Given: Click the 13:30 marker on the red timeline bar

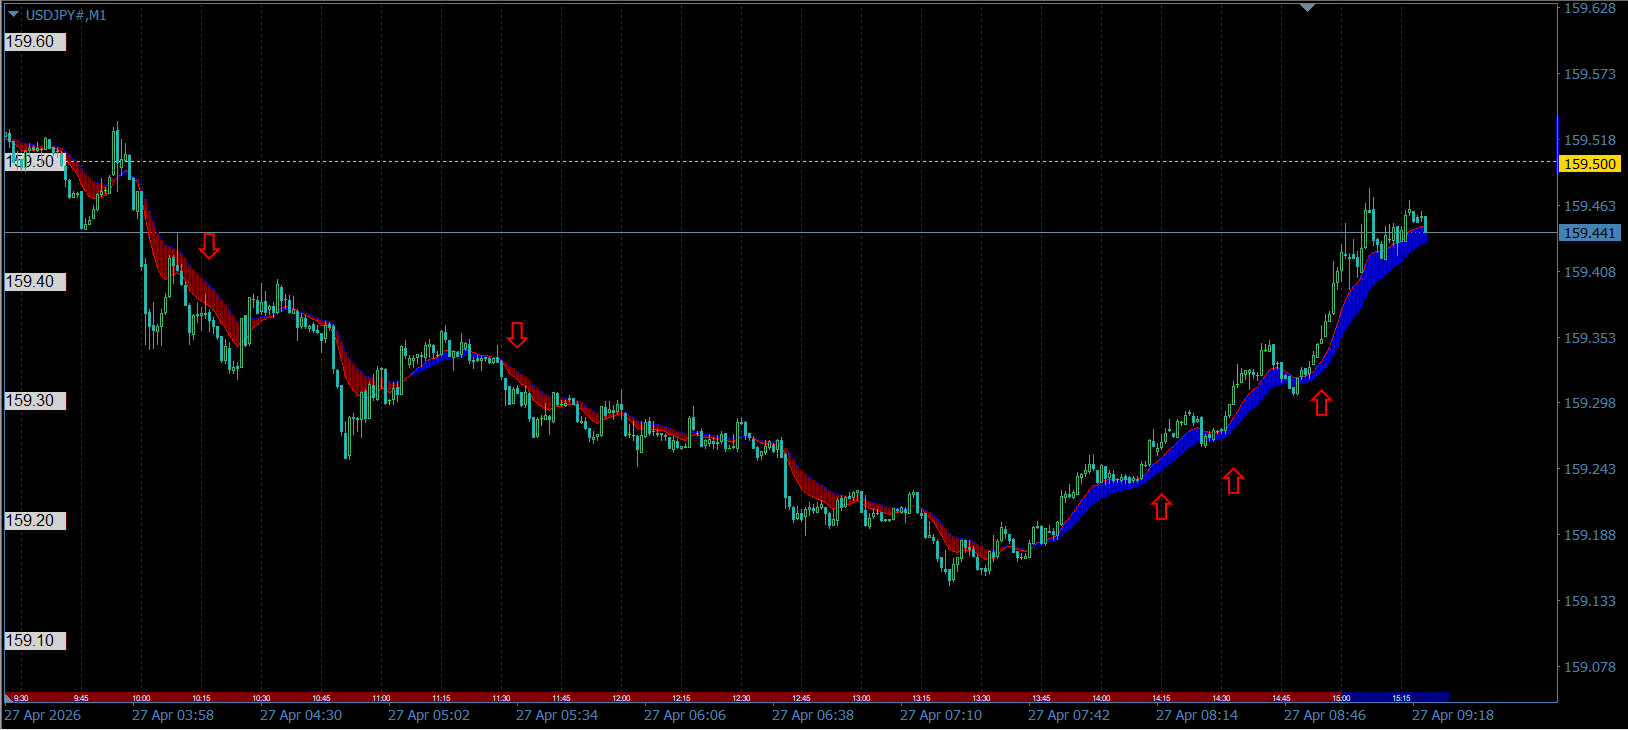Looking at the screenshot, I should pos(981,698).
